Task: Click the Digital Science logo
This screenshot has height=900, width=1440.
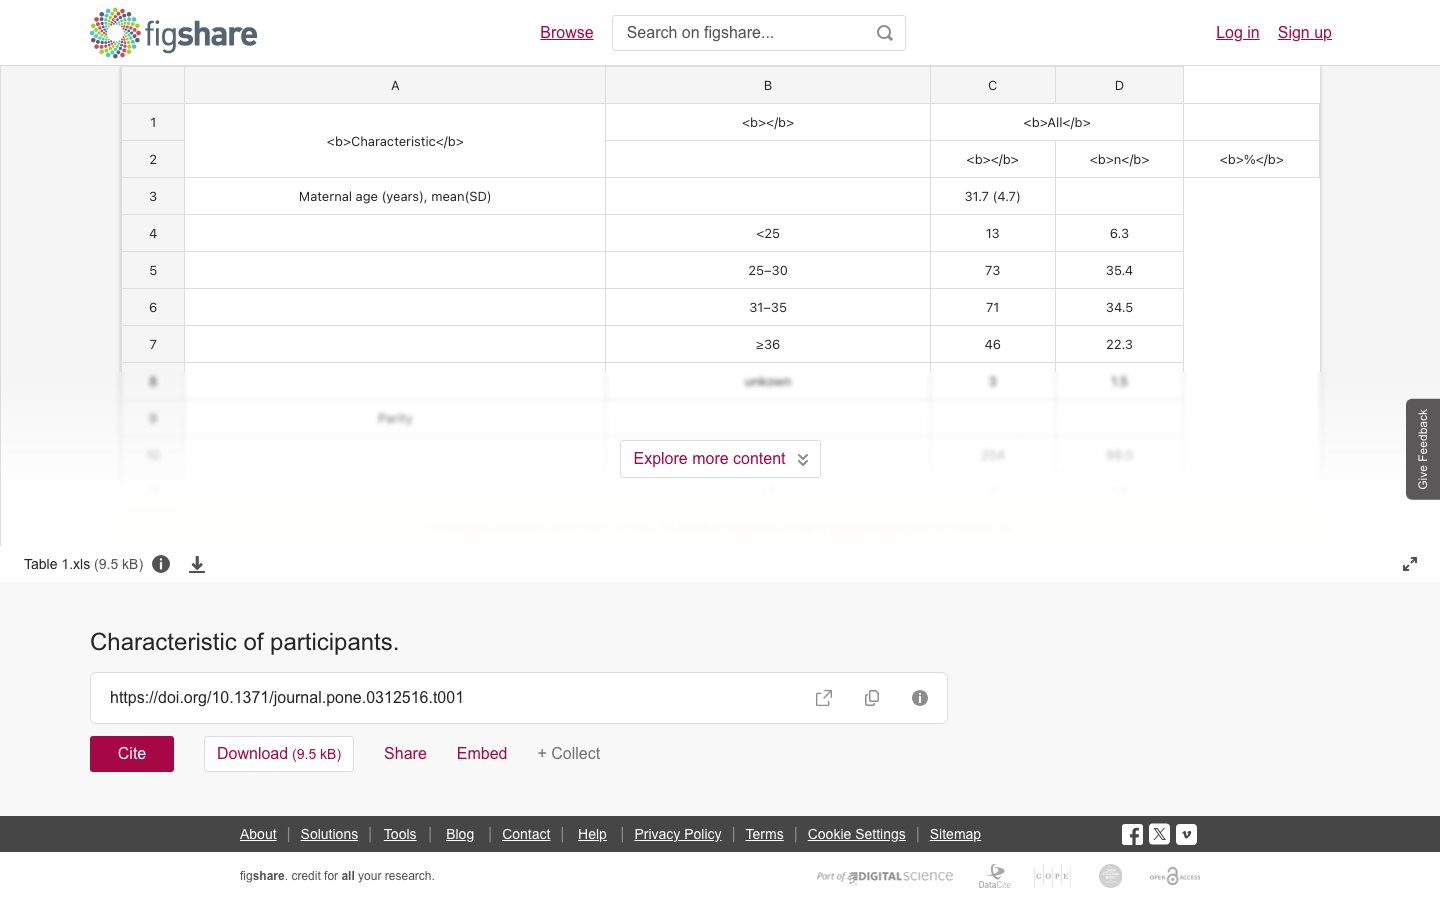Action: [885, 876]
